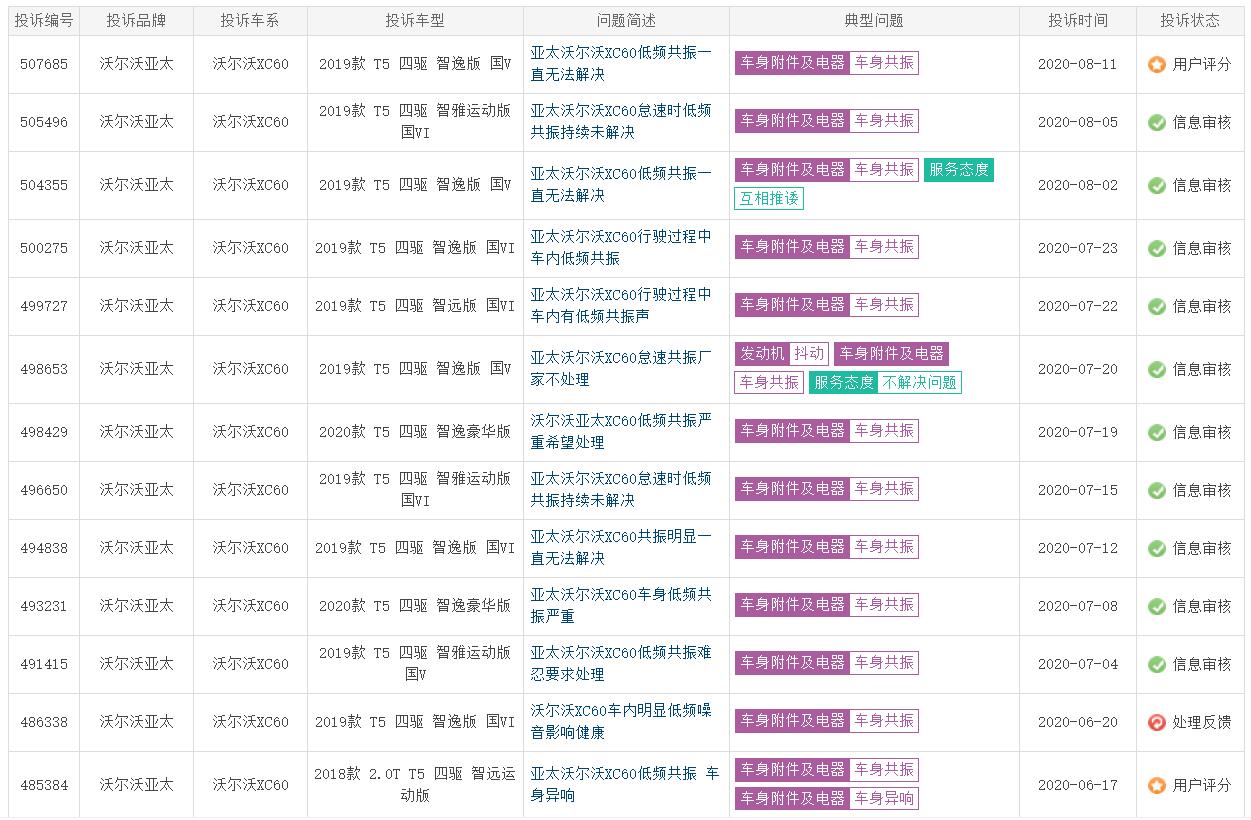The width and height of the screenshot is (1251, 820).
Task: Select the 互相推诿 tag
Action: (x=768, y=198)
